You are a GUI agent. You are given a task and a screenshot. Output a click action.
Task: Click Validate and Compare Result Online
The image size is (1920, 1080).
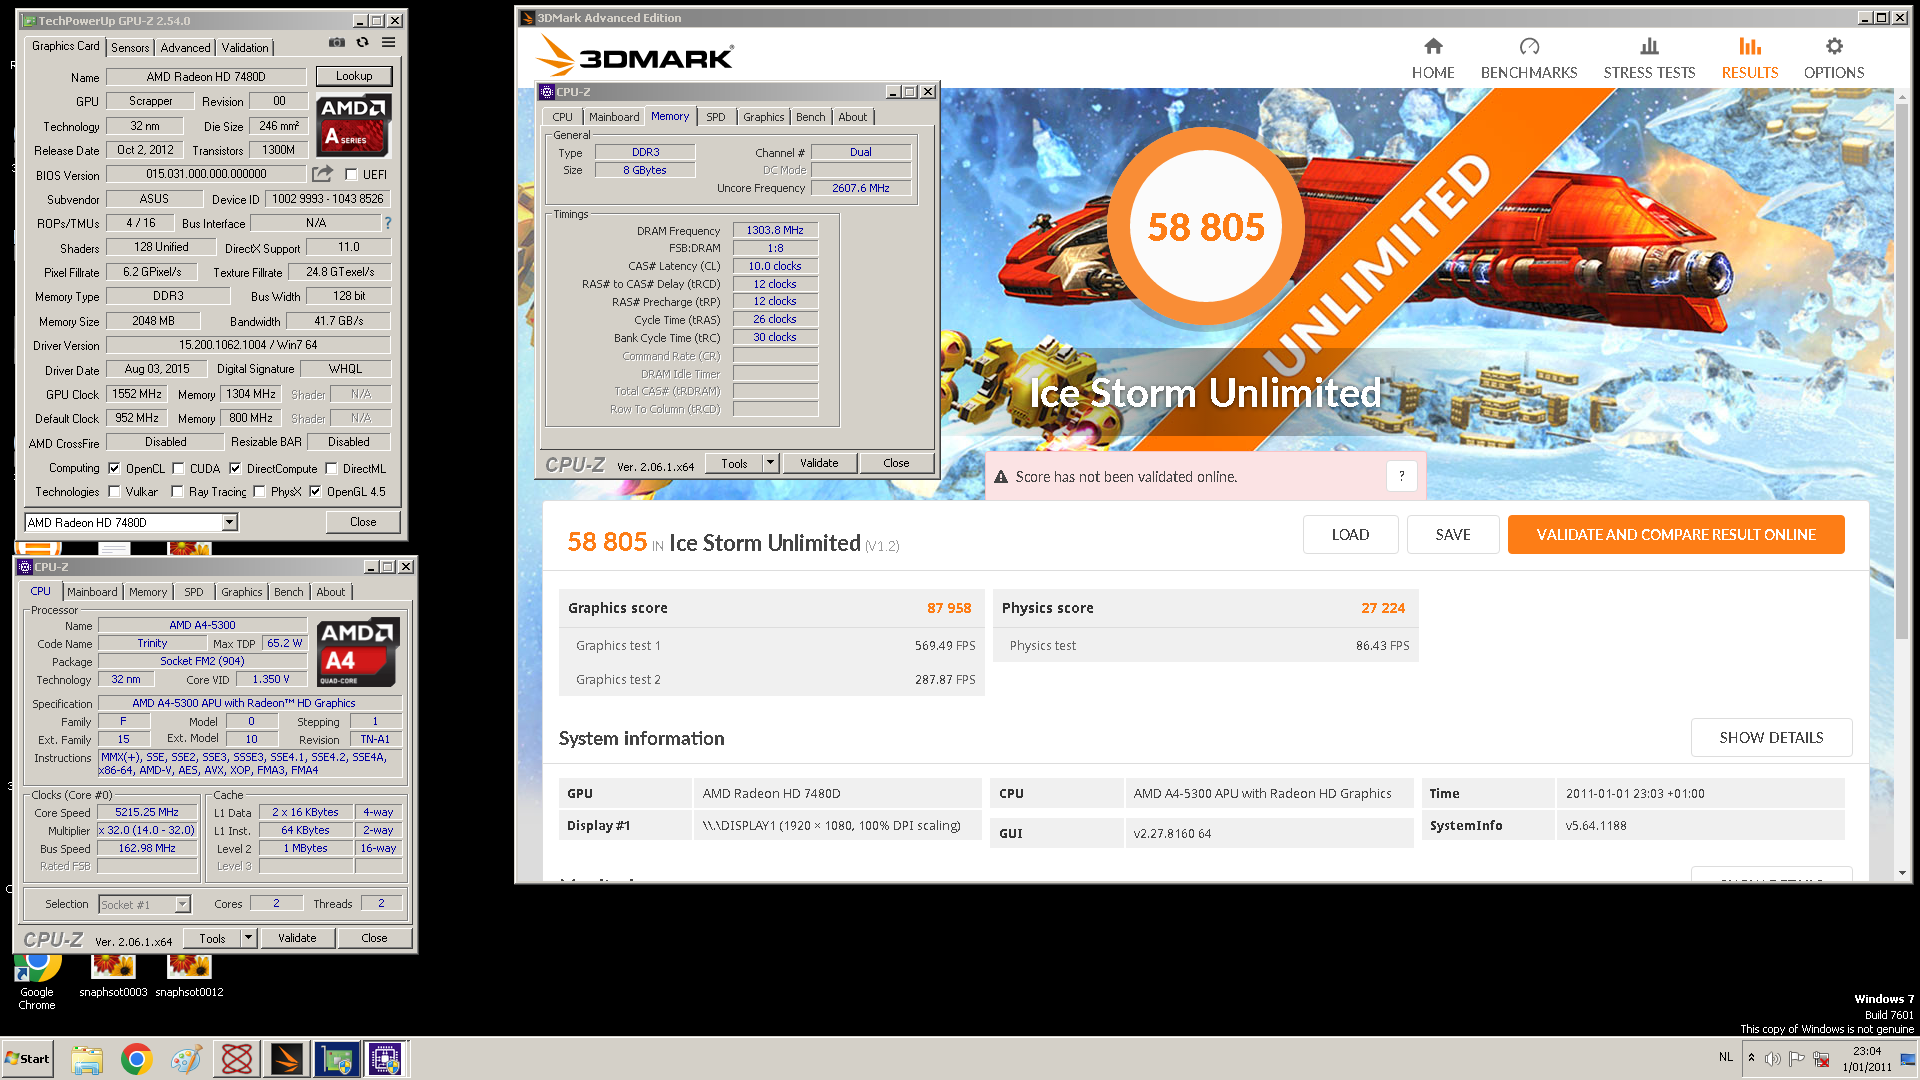point(1676,535)
